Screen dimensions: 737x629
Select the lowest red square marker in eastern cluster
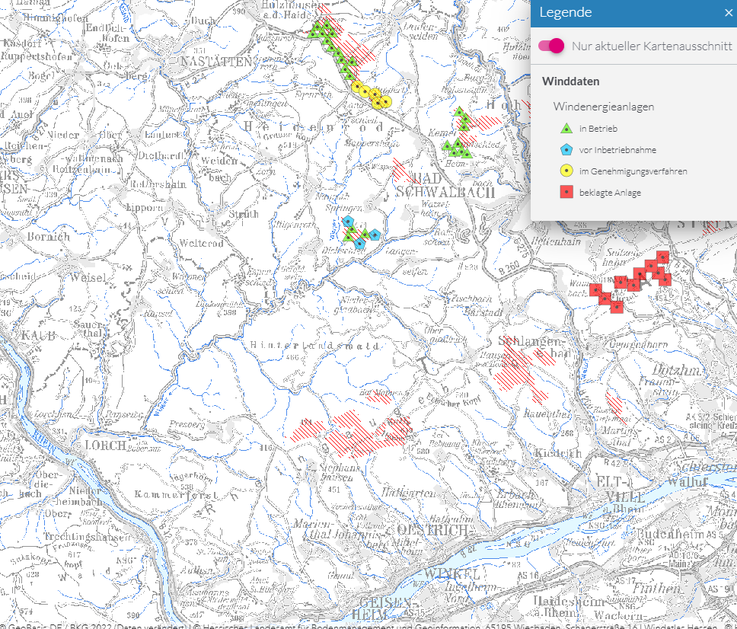point(617,307)
